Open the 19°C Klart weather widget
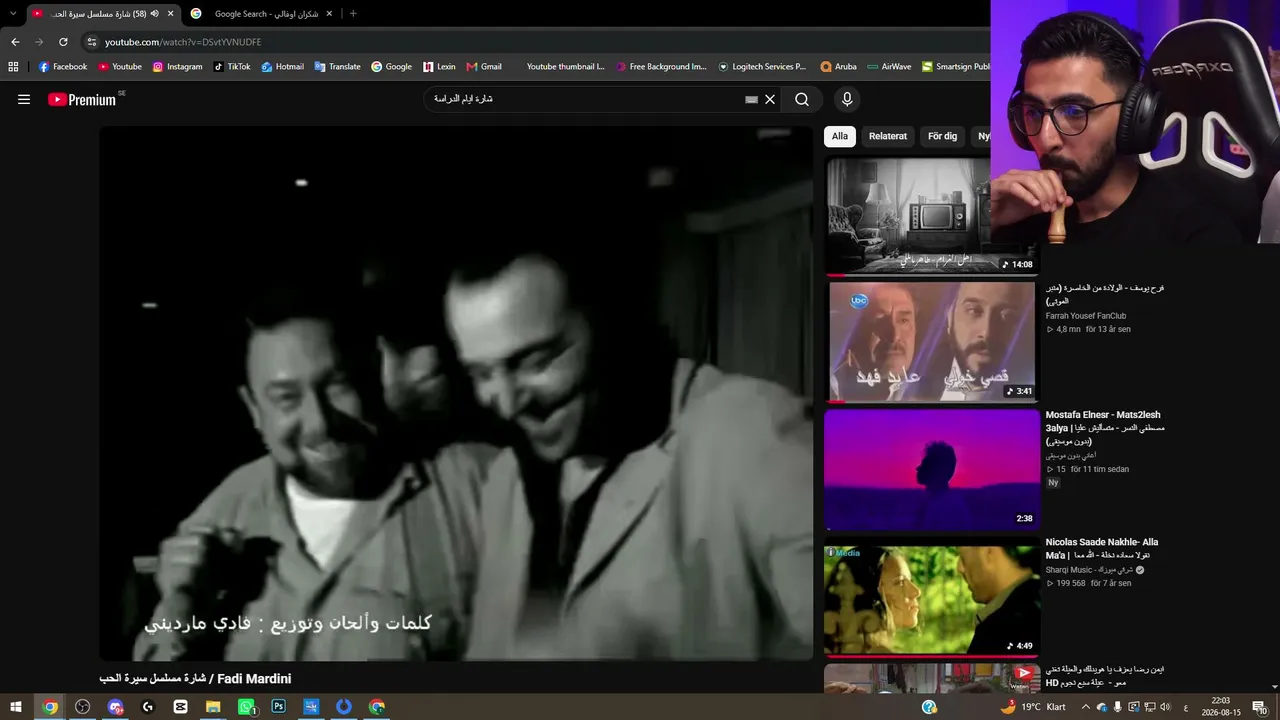1280x720 pixels. pos(1033,707)
